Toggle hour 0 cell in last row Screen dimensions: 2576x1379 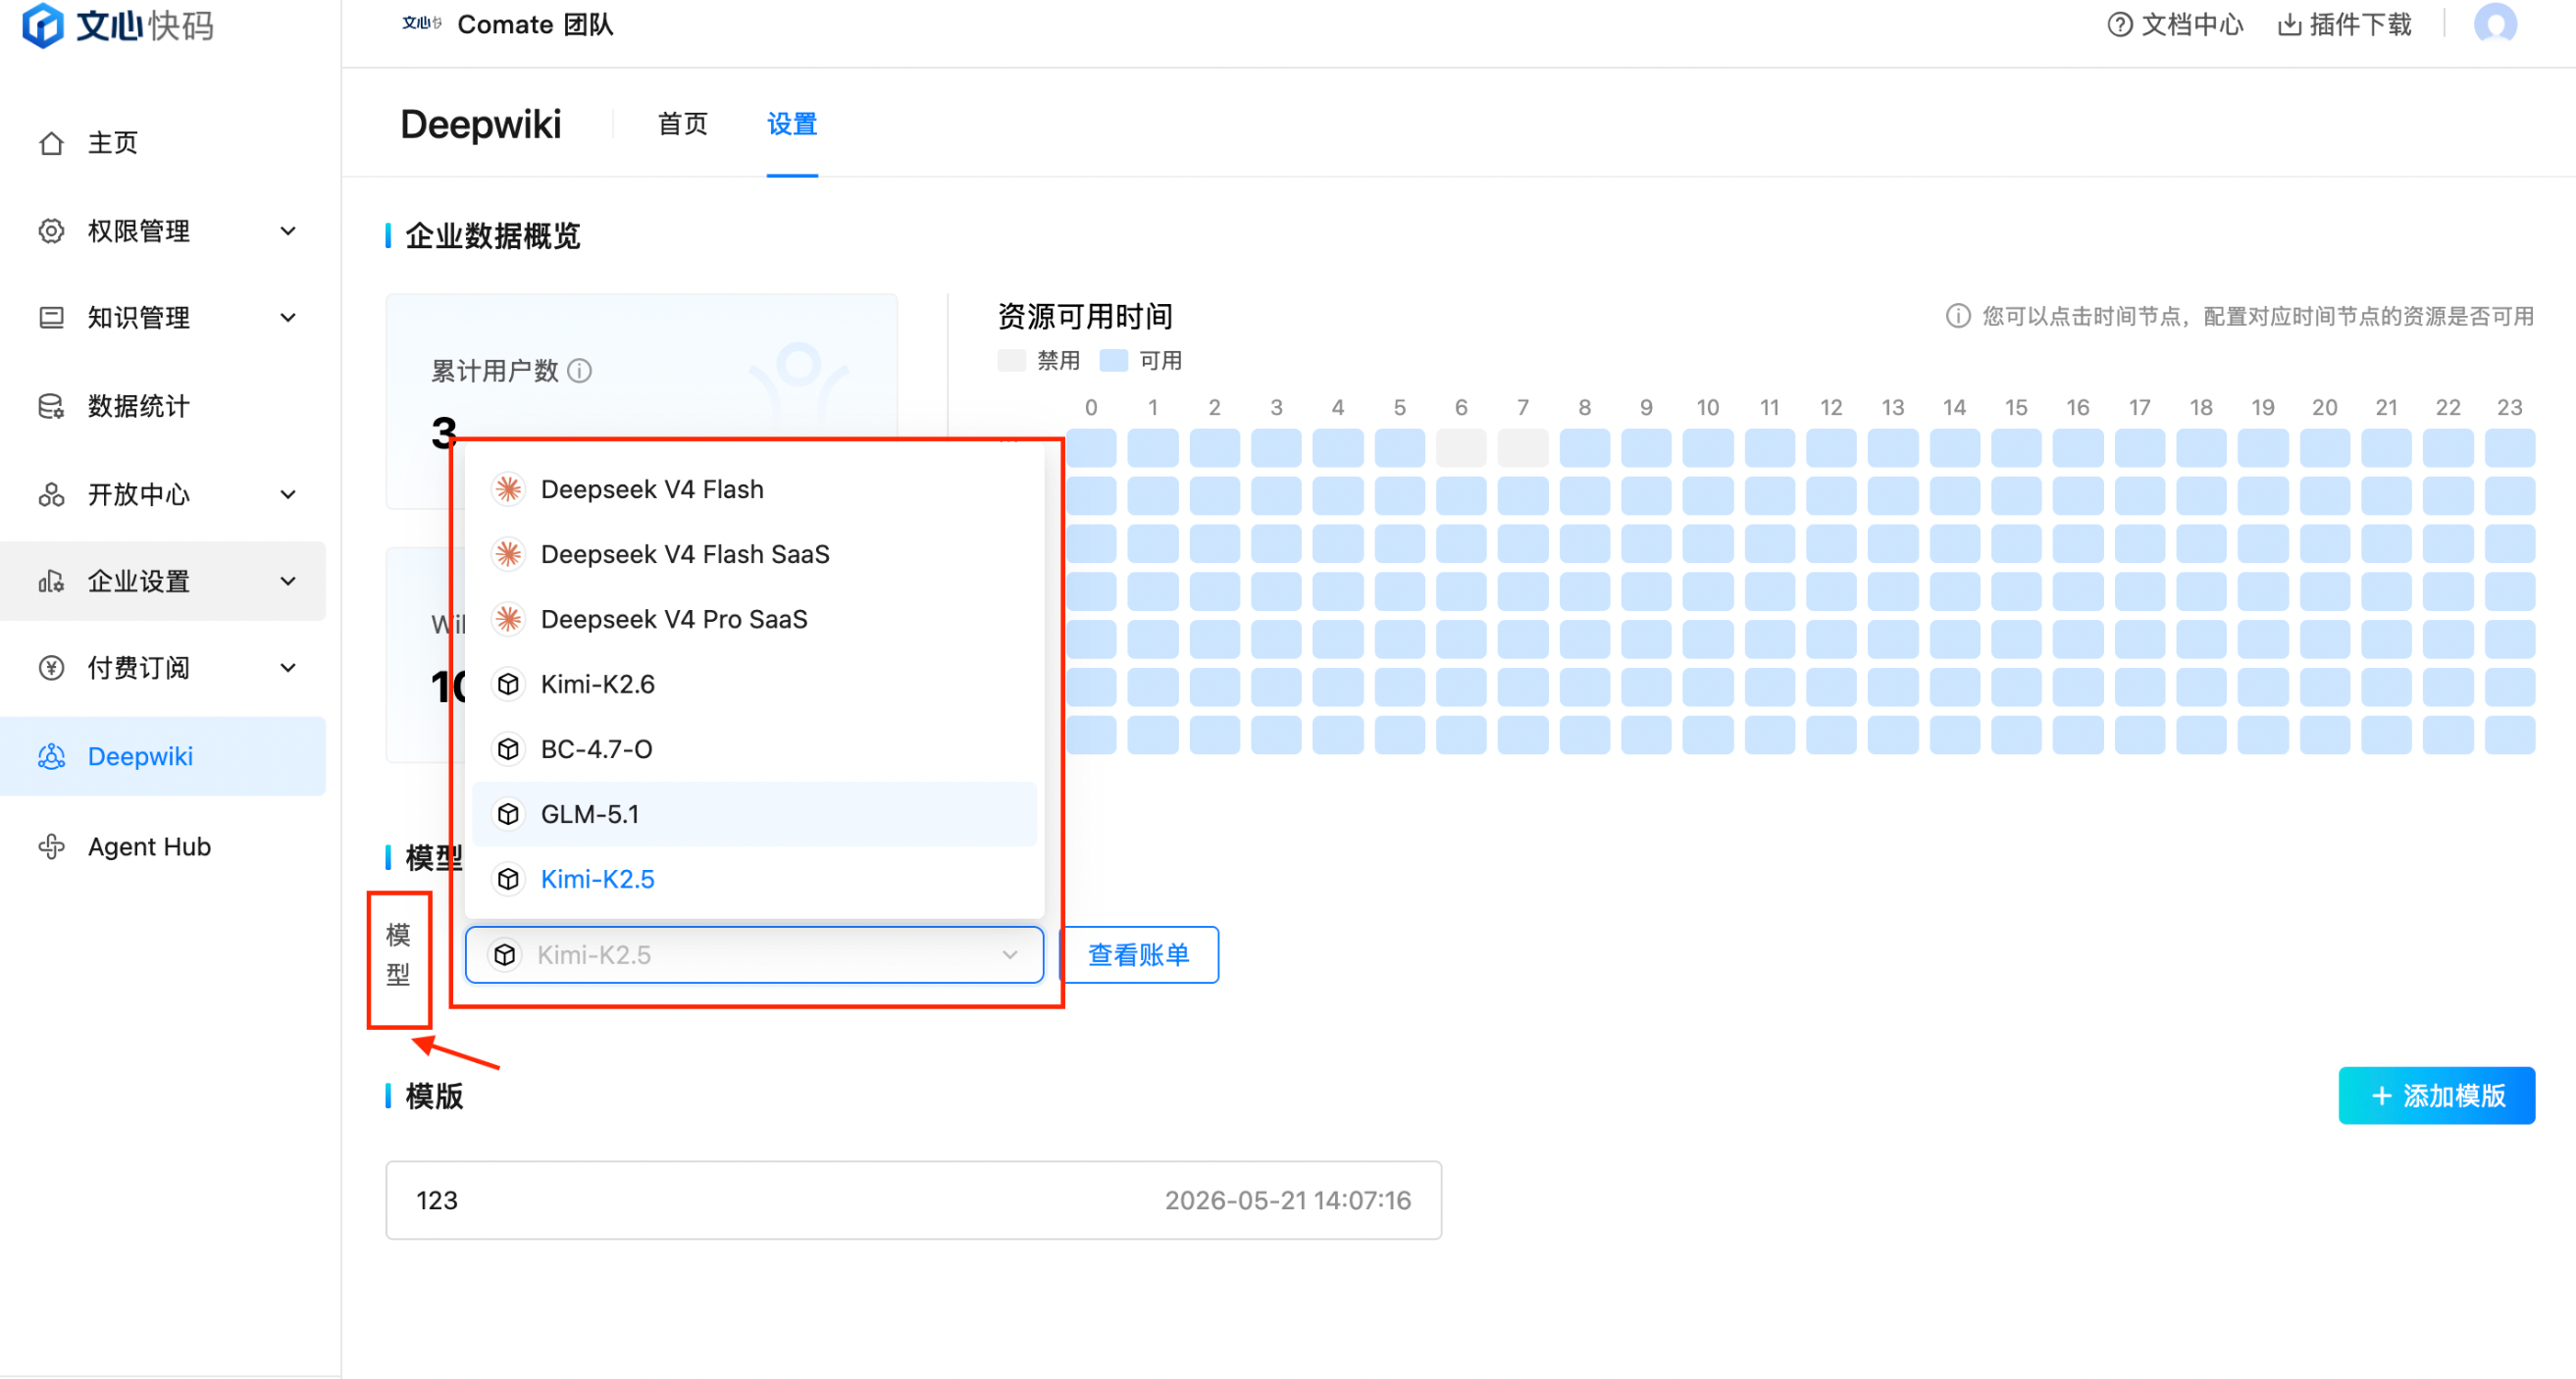pos(1091,735)
